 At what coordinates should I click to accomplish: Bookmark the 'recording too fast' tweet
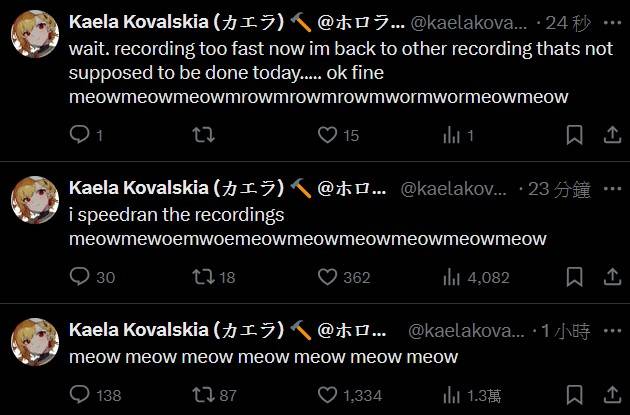pos(574,135)
